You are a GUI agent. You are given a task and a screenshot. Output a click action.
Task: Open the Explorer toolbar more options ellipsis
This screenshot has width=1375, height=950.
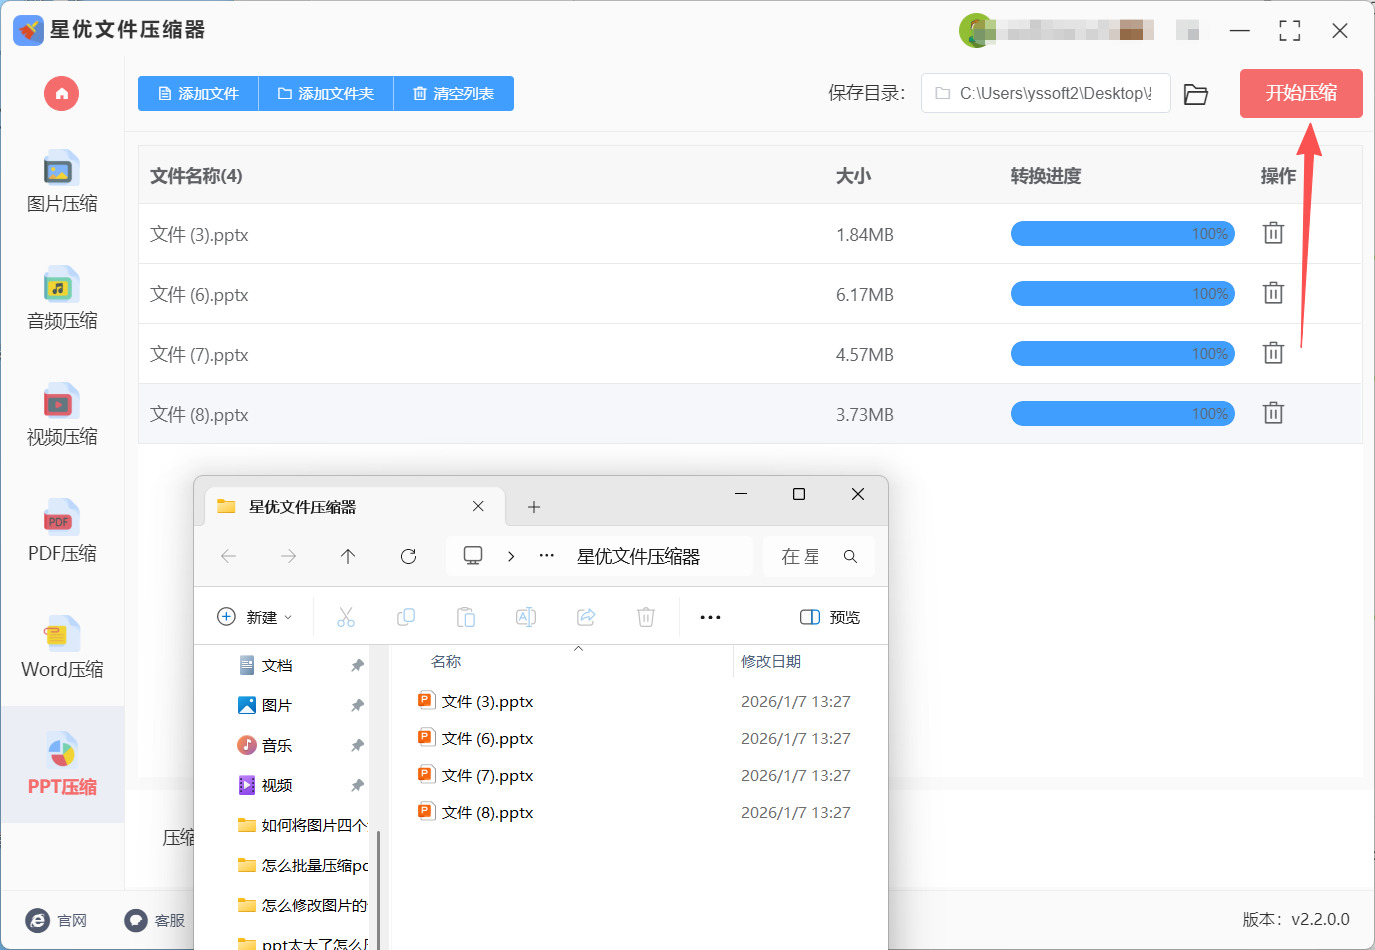pyautogui.click(x=710, y=618)
